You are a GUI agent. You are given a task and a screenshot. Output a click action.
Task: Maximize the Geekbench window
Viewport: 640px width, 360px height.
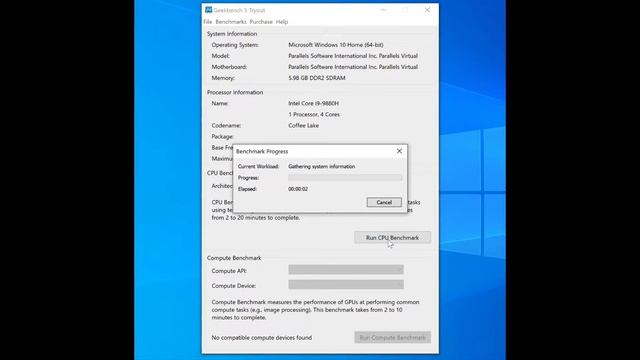point(405,10)
